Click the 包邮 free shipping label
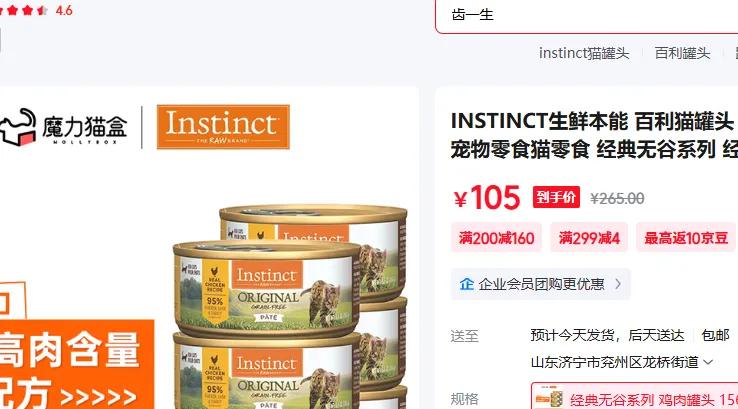Screen dimensions: 738x409 715,335
